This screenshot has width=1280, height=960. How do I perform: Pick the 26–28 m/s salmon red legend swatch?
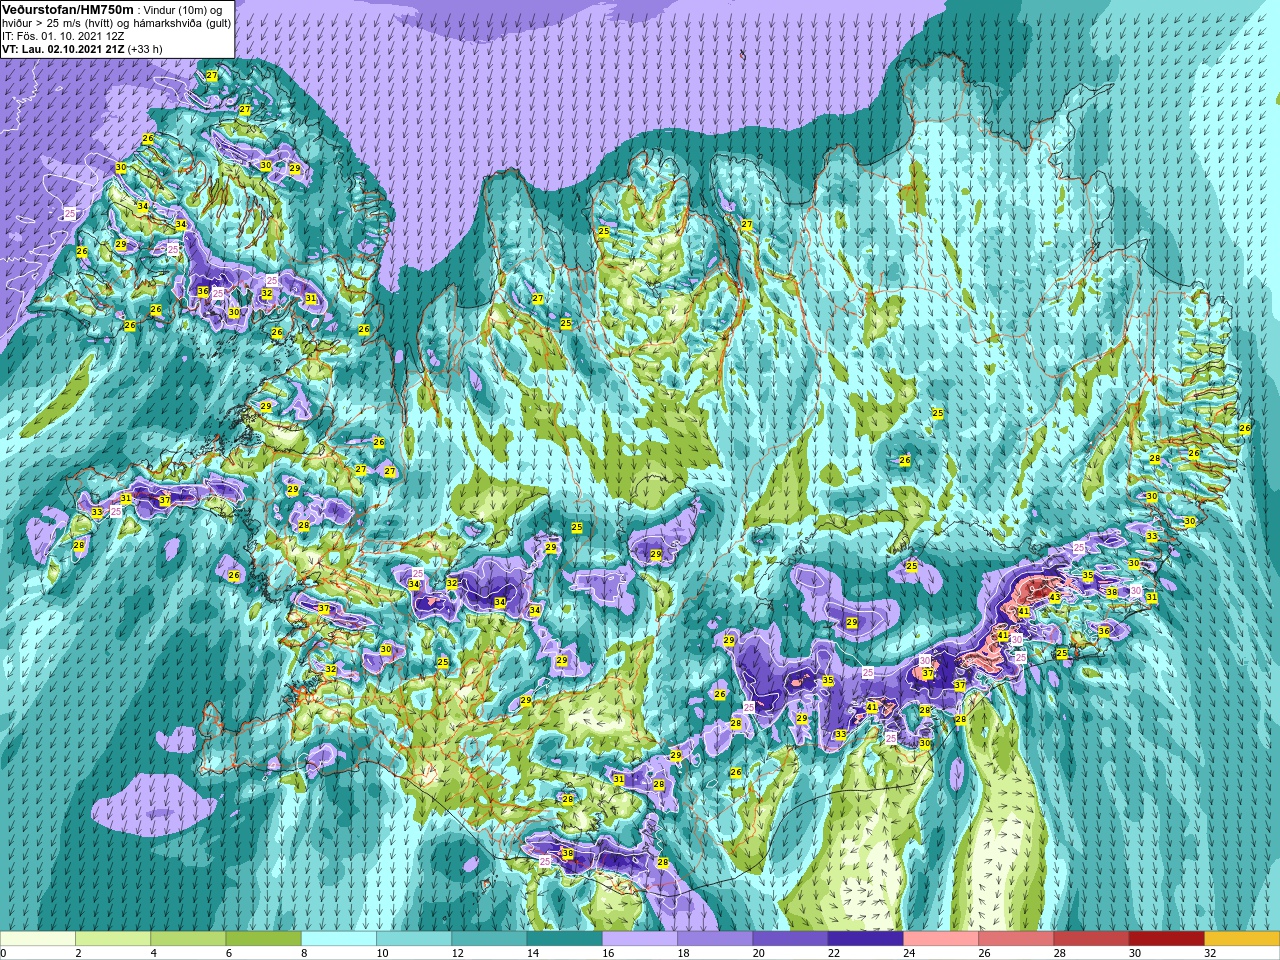[x=1016, y=939]
